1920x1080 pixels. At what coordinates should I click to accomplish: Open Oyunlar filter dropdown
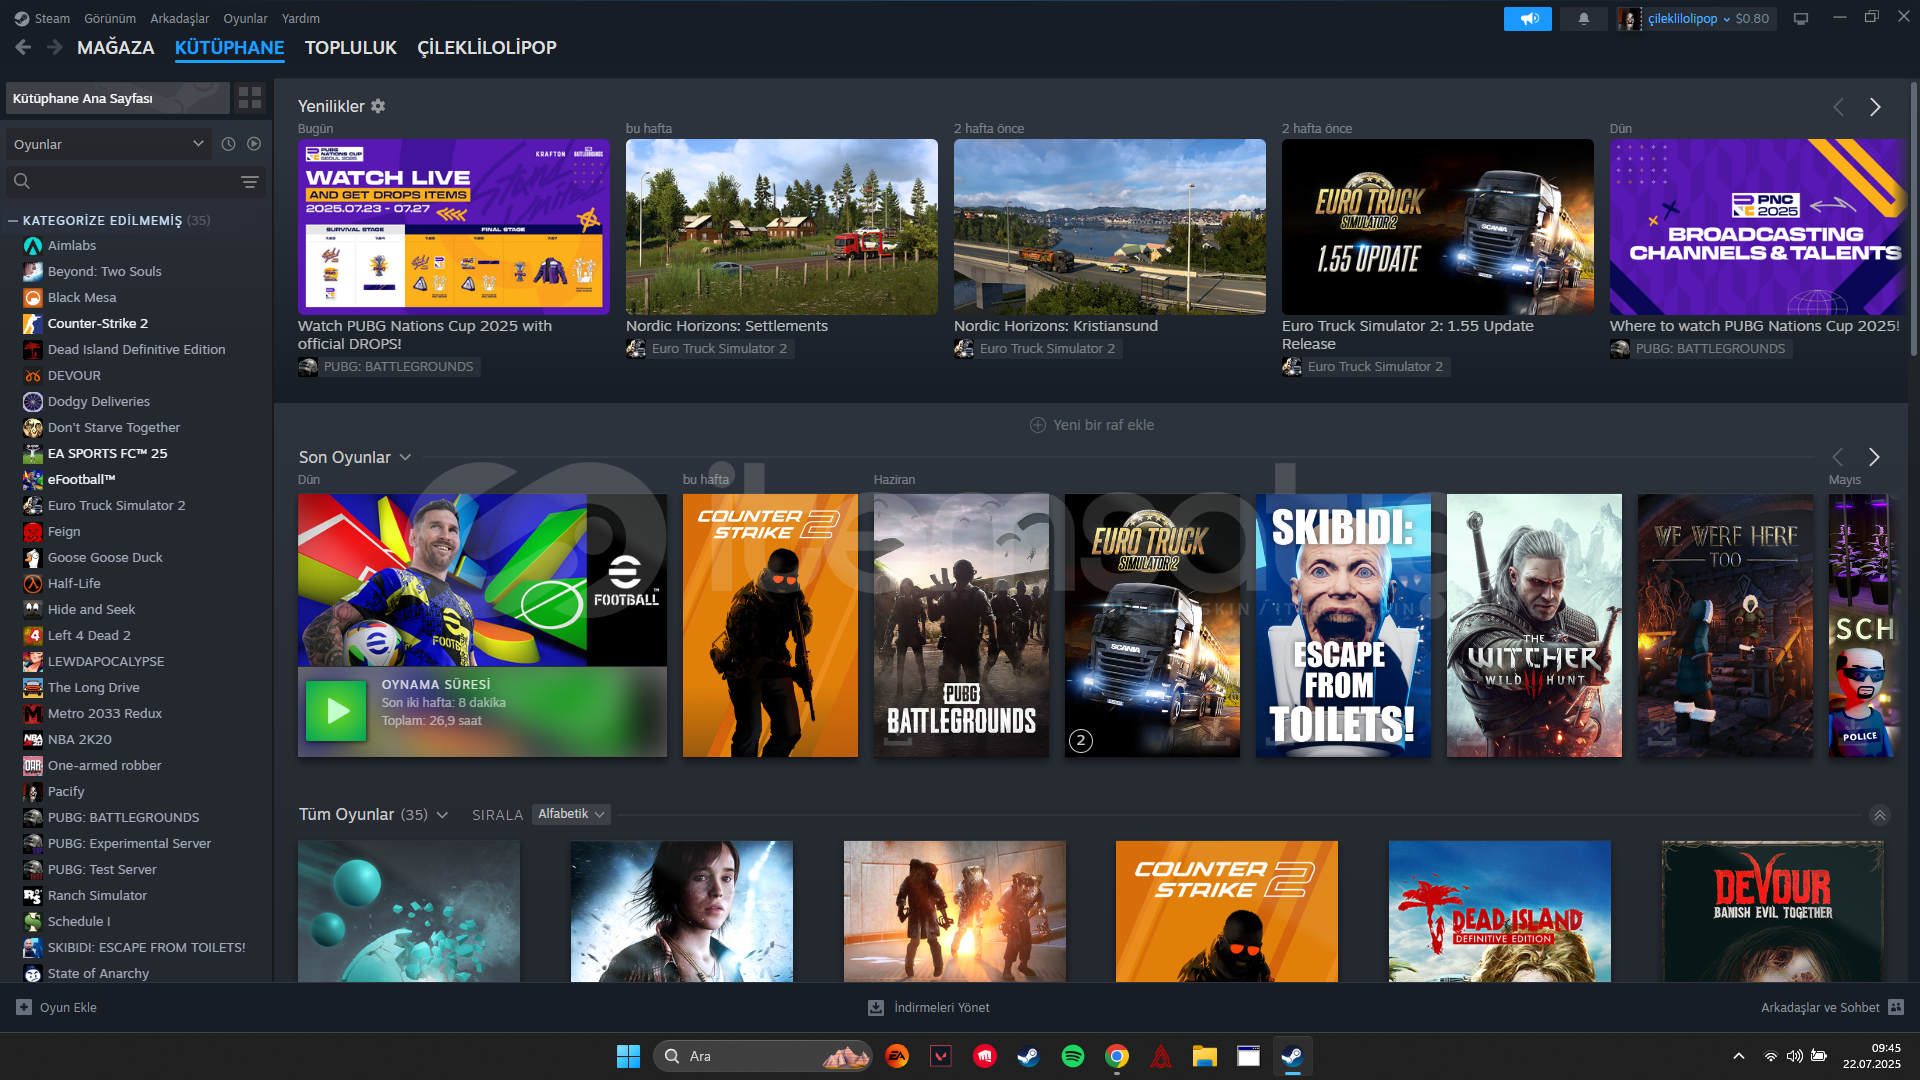(x=108, y=144)
